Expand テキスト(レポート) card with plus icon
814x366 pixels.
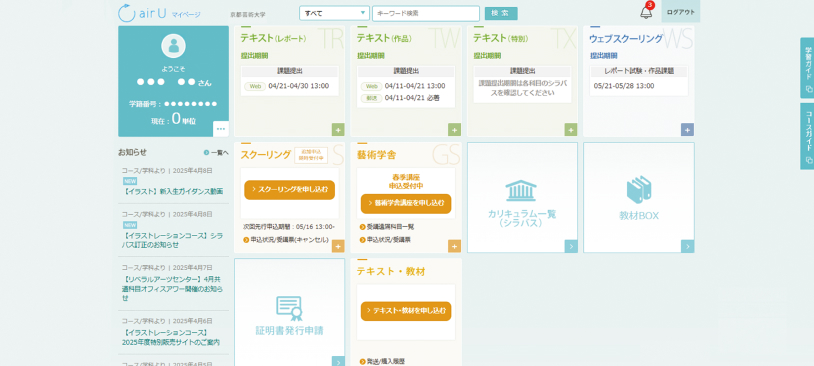pos(338,130)
